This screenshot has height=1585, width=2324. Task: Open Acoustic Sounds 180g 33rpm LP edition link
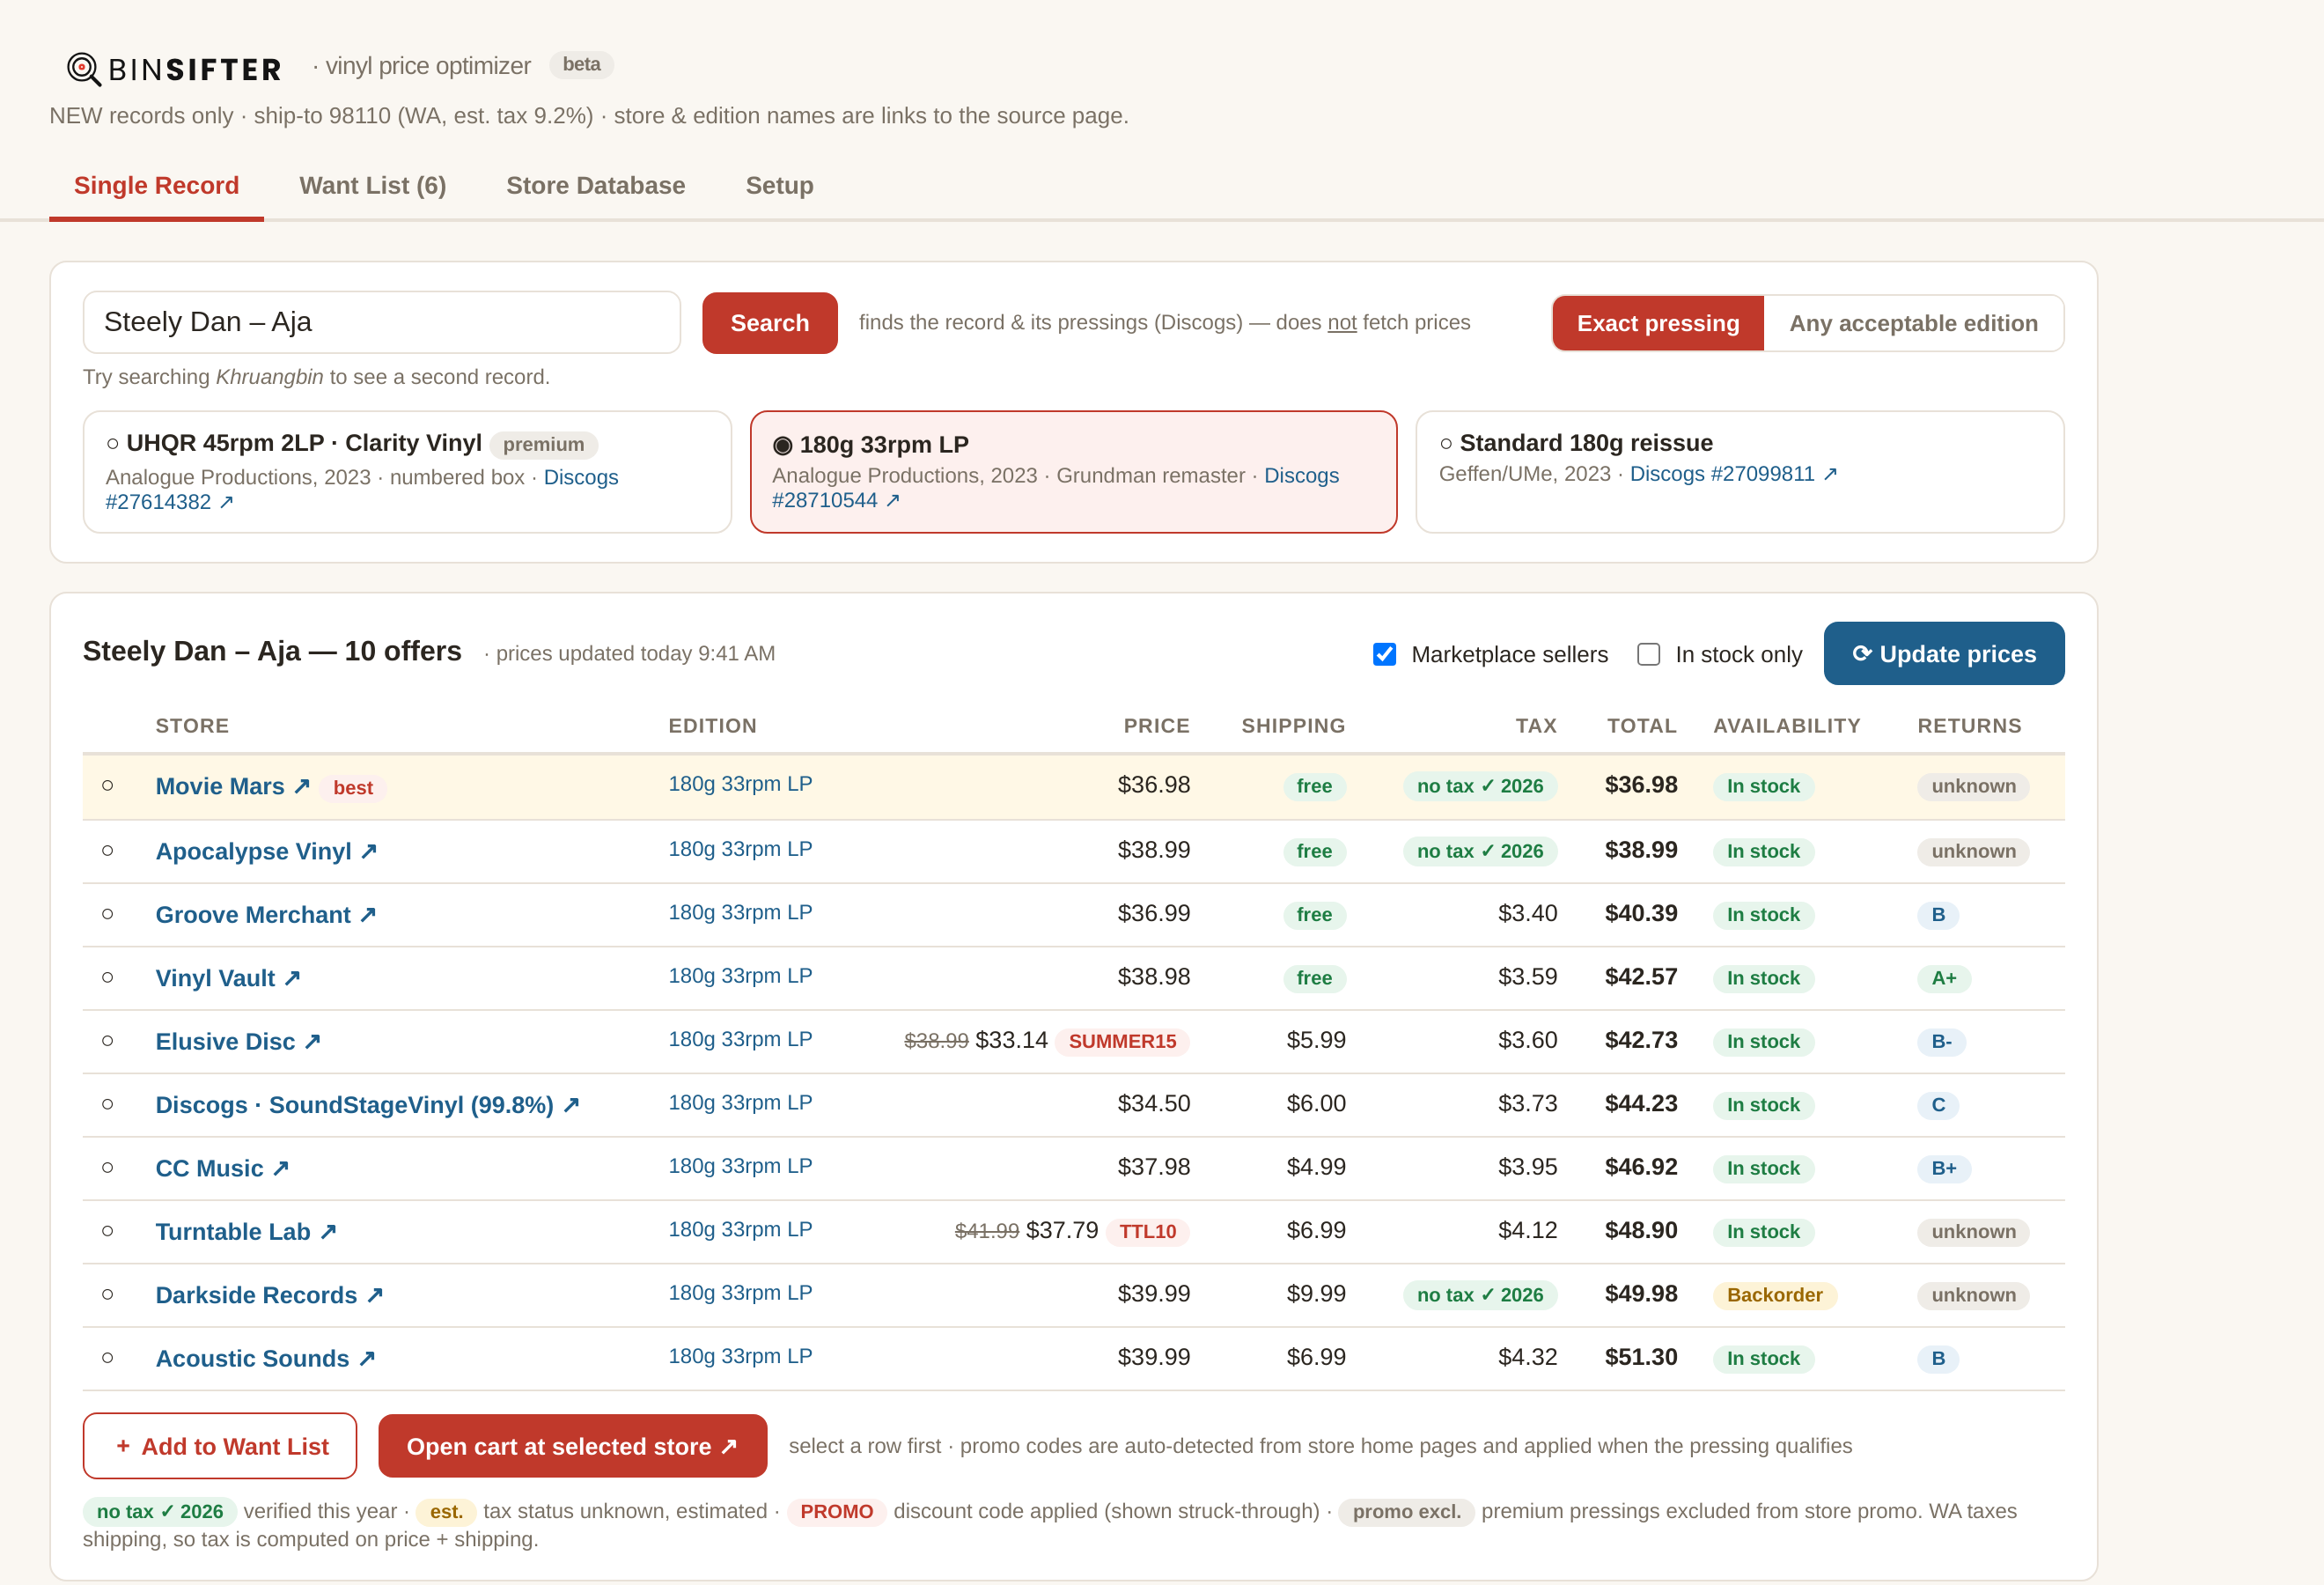[740, 1357]
